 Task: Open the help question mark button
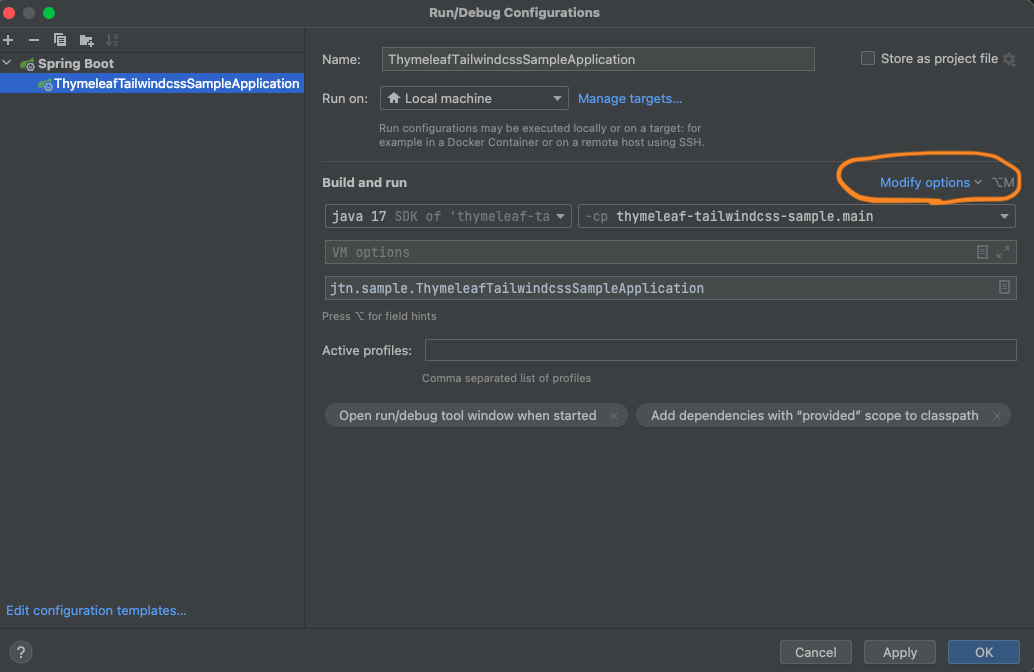[21, 652]
